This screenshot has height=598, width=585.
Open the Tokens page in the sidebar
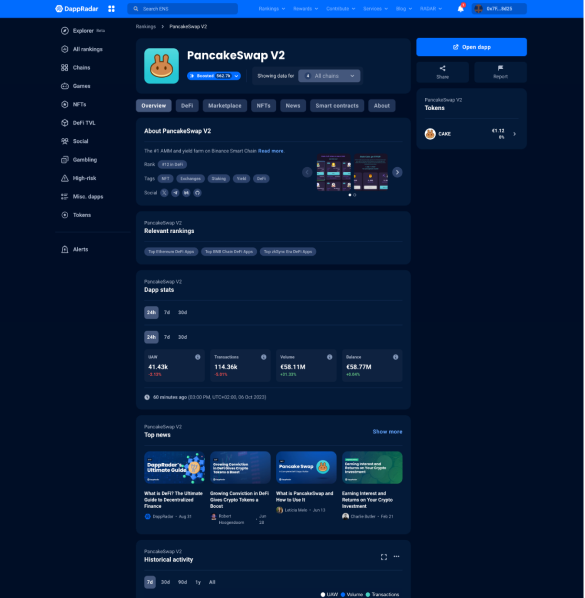tap(76, 215)
